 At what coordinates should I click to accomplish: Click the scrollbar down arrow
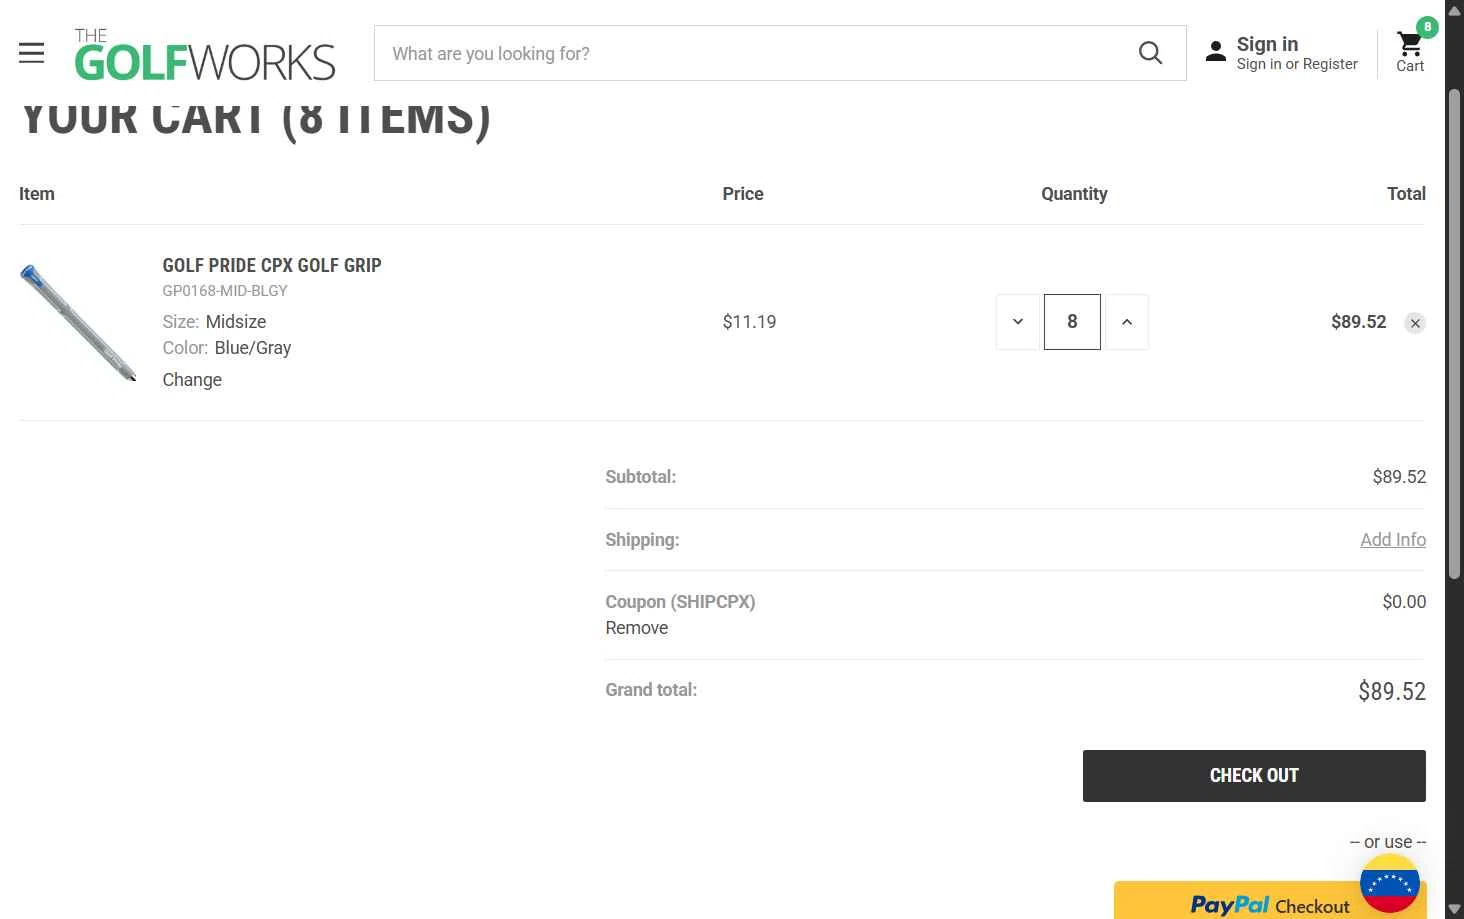[1455, 909]
